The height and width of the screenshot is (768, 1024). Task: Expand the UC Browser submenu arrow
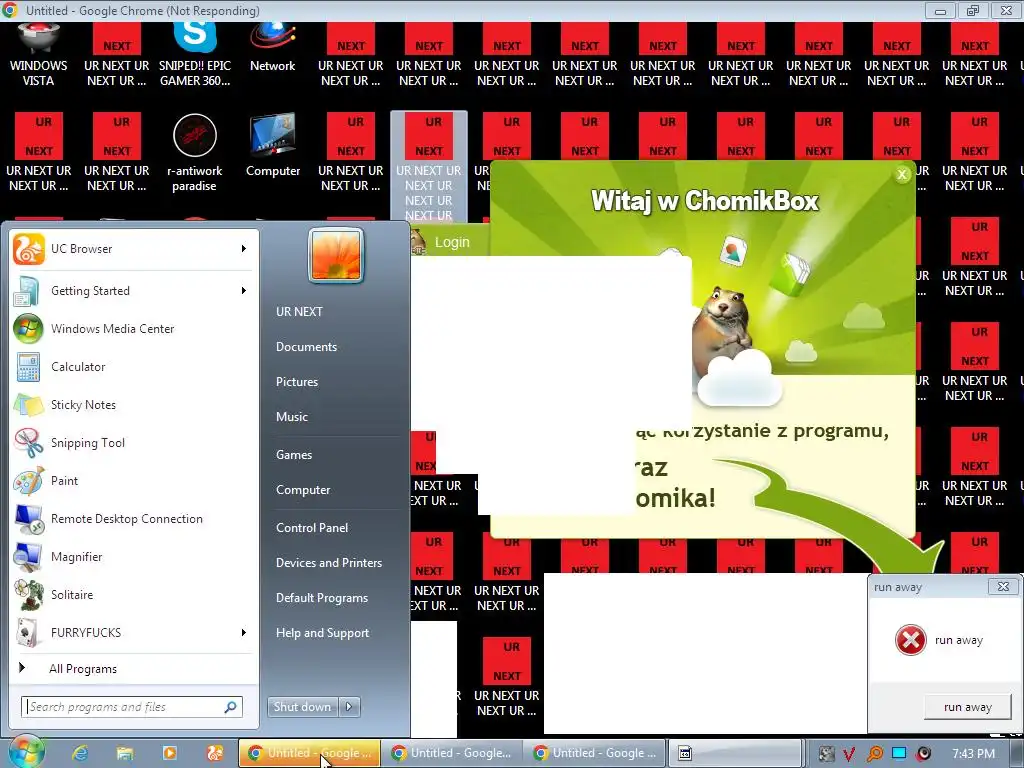[x=244, y=249]
